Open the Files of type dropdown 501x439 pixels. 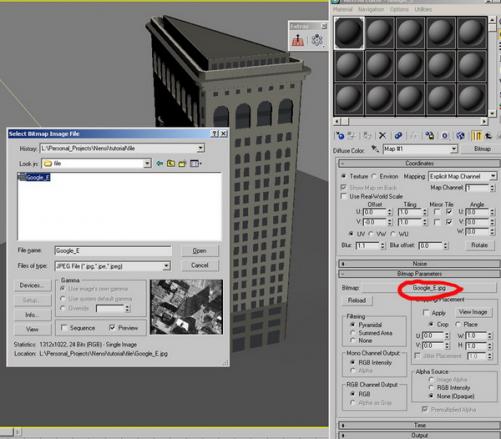coord(166,266)
